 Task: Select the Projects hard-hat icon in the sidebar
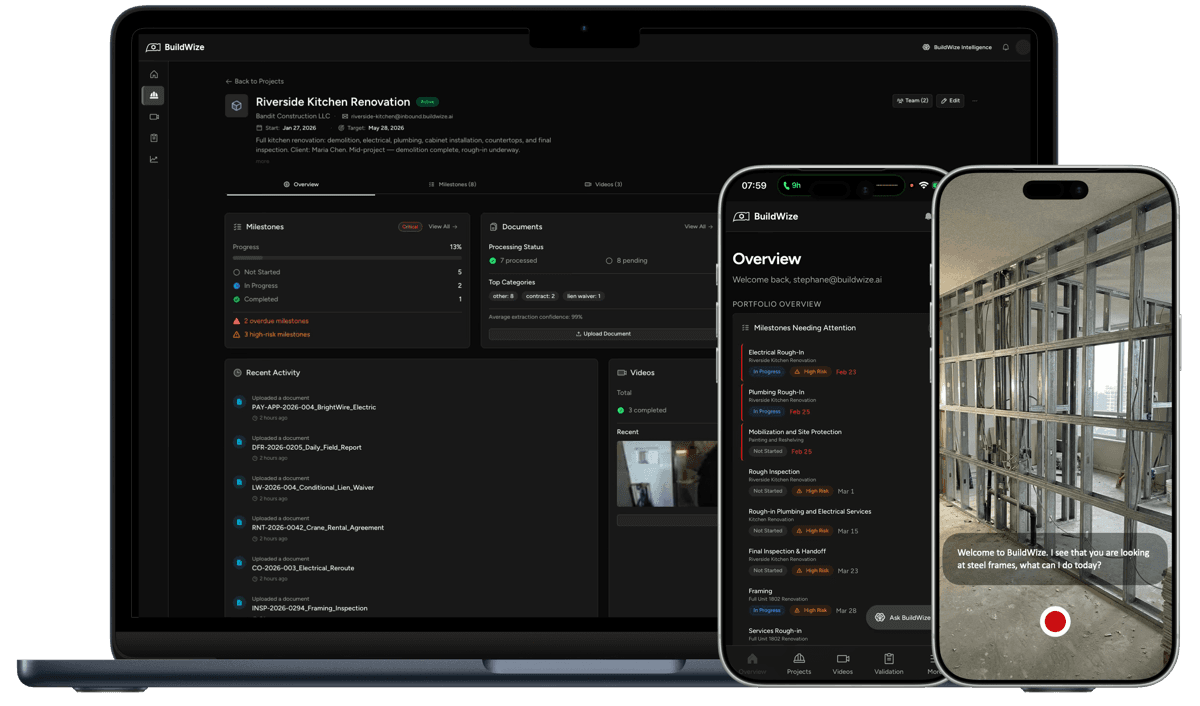pos(153,95)
